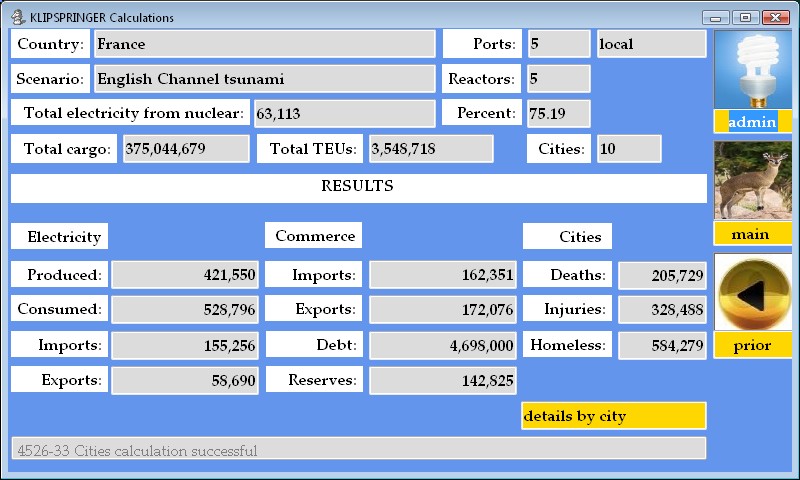The height and width of the screenshot is (480, 800).
Task: Select the Reactors value field
Action: pos(558,79)
